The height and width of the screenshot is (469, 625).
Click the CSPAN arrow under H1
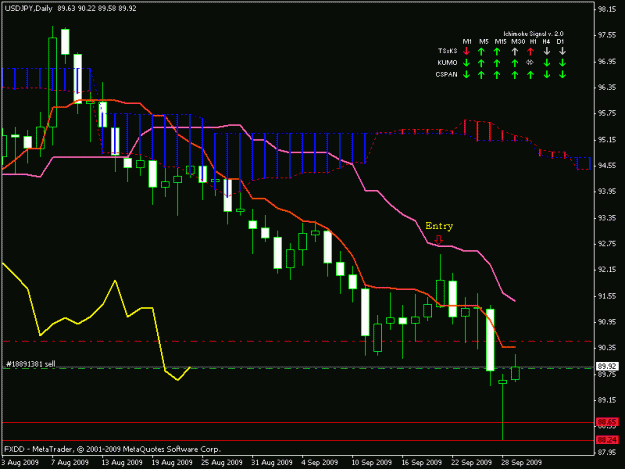click(530, 75)
